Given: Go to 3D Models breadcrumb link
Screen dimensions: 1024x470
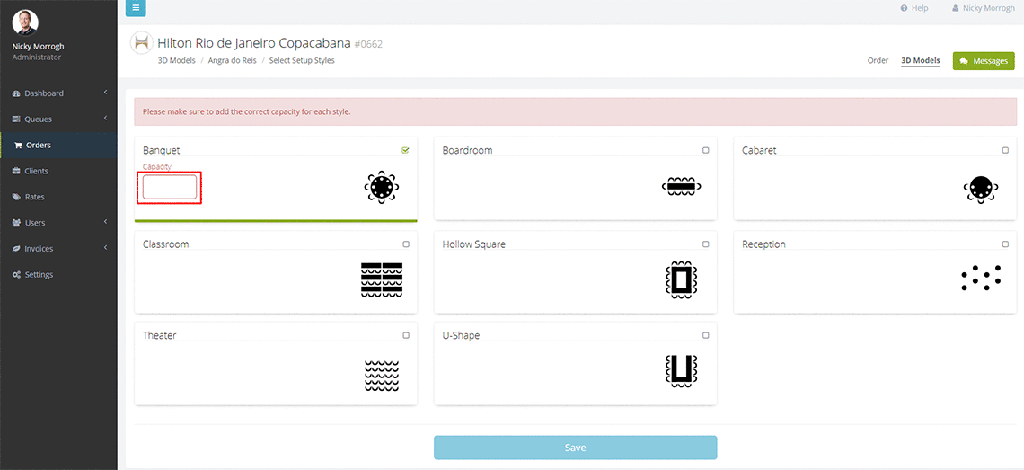Looking at the screenshot, I should point(176,61).
